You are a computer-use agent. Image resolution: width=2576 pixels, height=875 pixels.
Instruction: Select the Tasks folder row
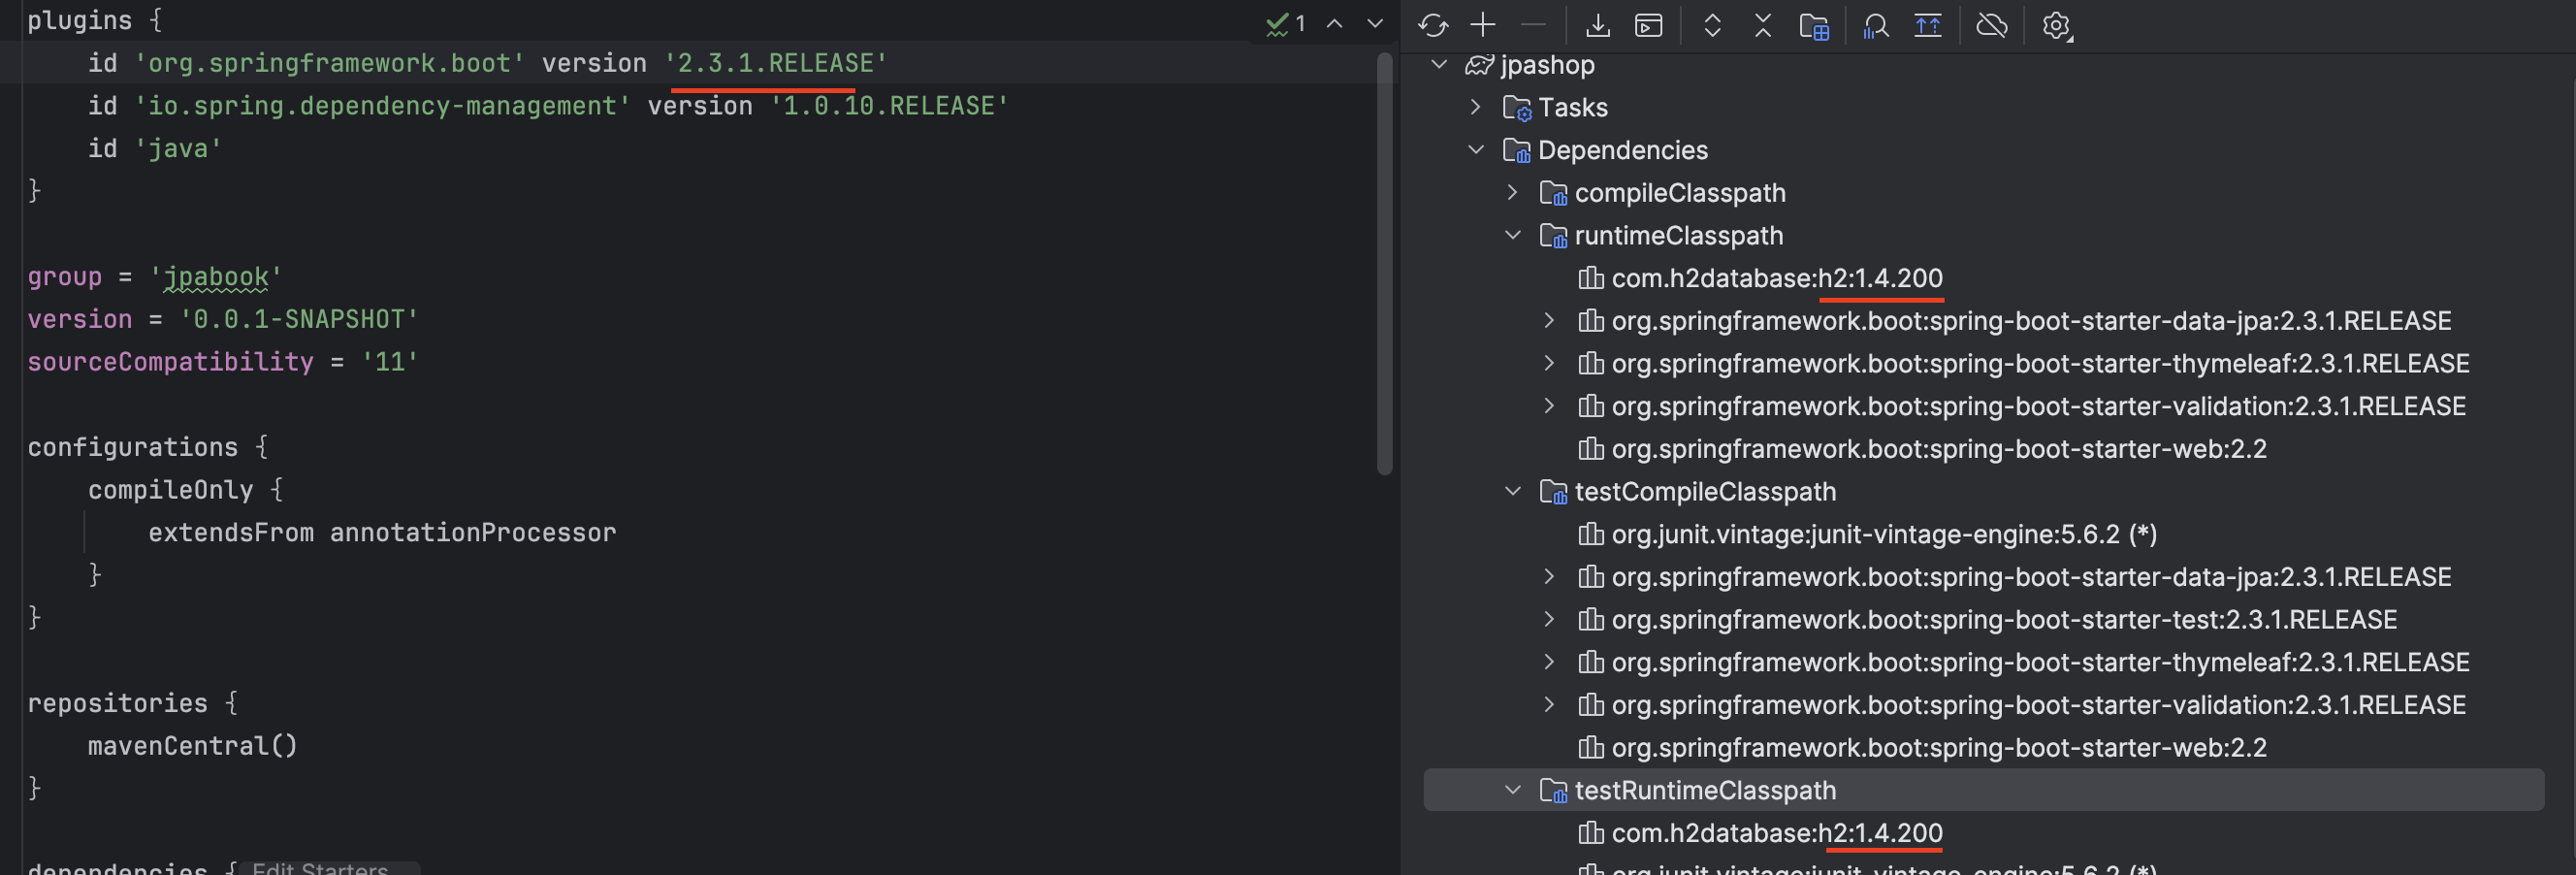1984,107
